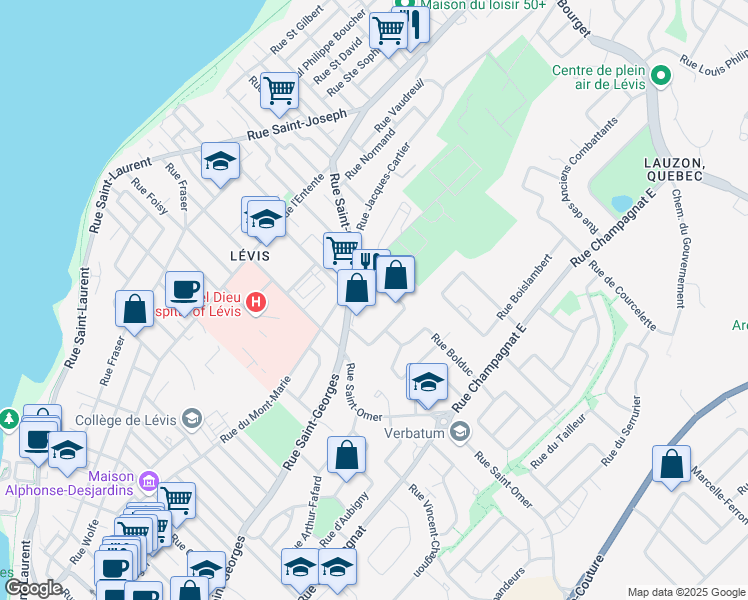Click the left bottom school marker near Rue d'Aubigny

coord(300,569)
